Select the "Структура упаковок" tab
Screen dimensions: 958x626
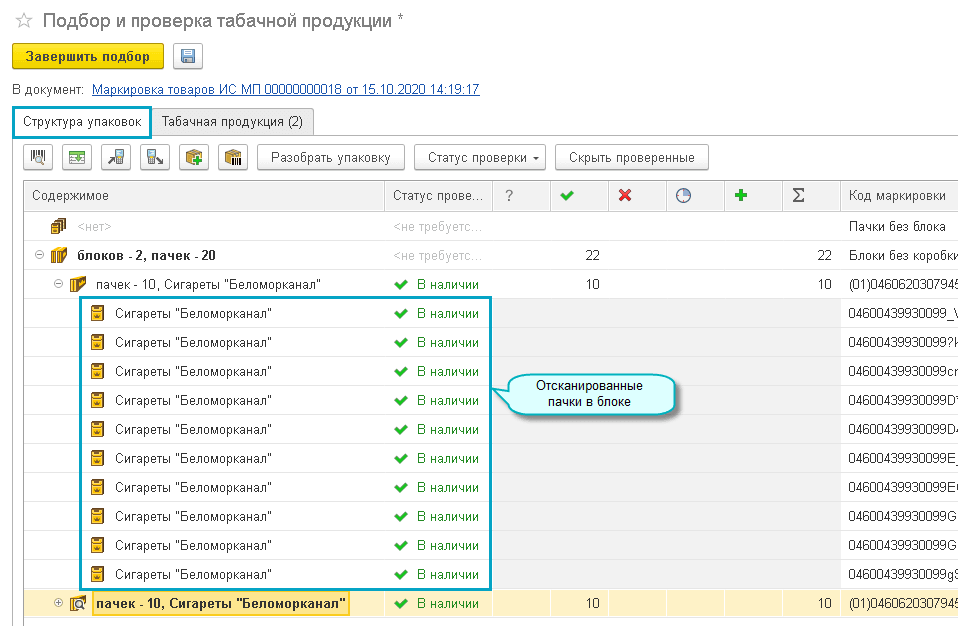[82, 122]
